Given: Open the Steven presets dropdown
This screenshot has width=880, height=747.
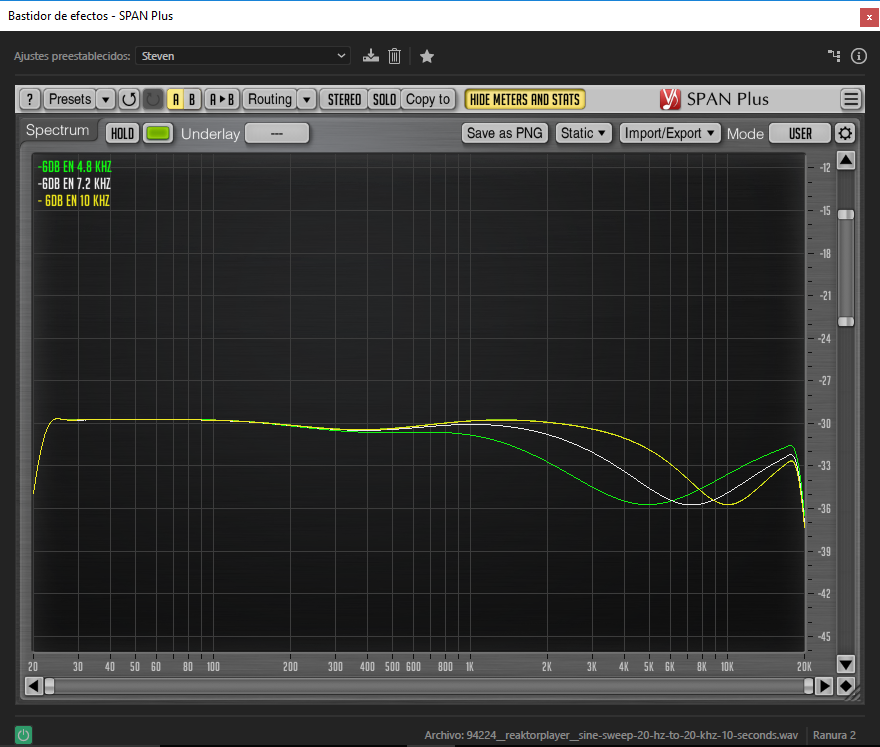Looking at the screenshot, I should (243, 56).
